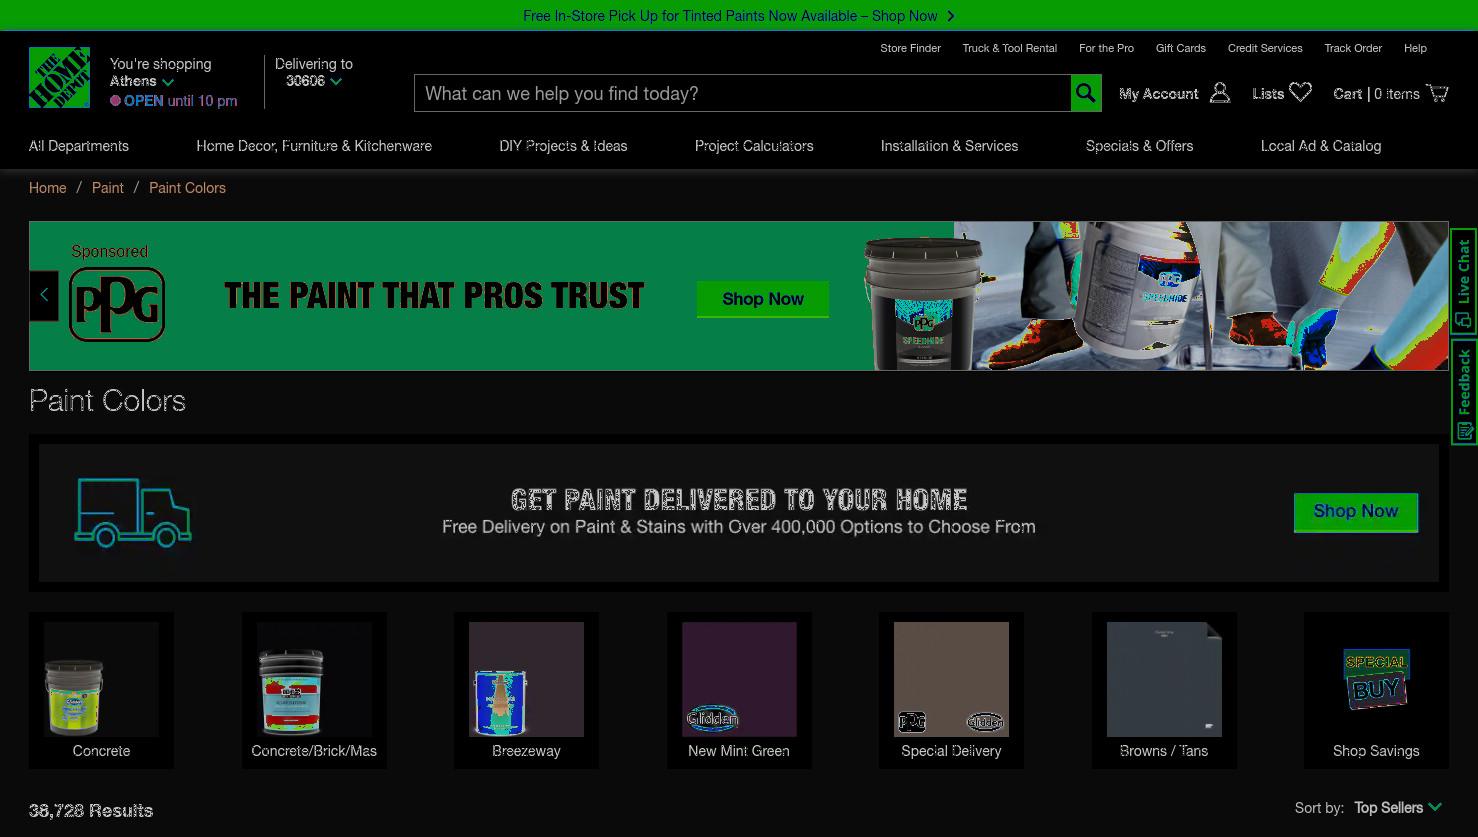Open Local Ad & Catalog menu

coord(1320,146)
